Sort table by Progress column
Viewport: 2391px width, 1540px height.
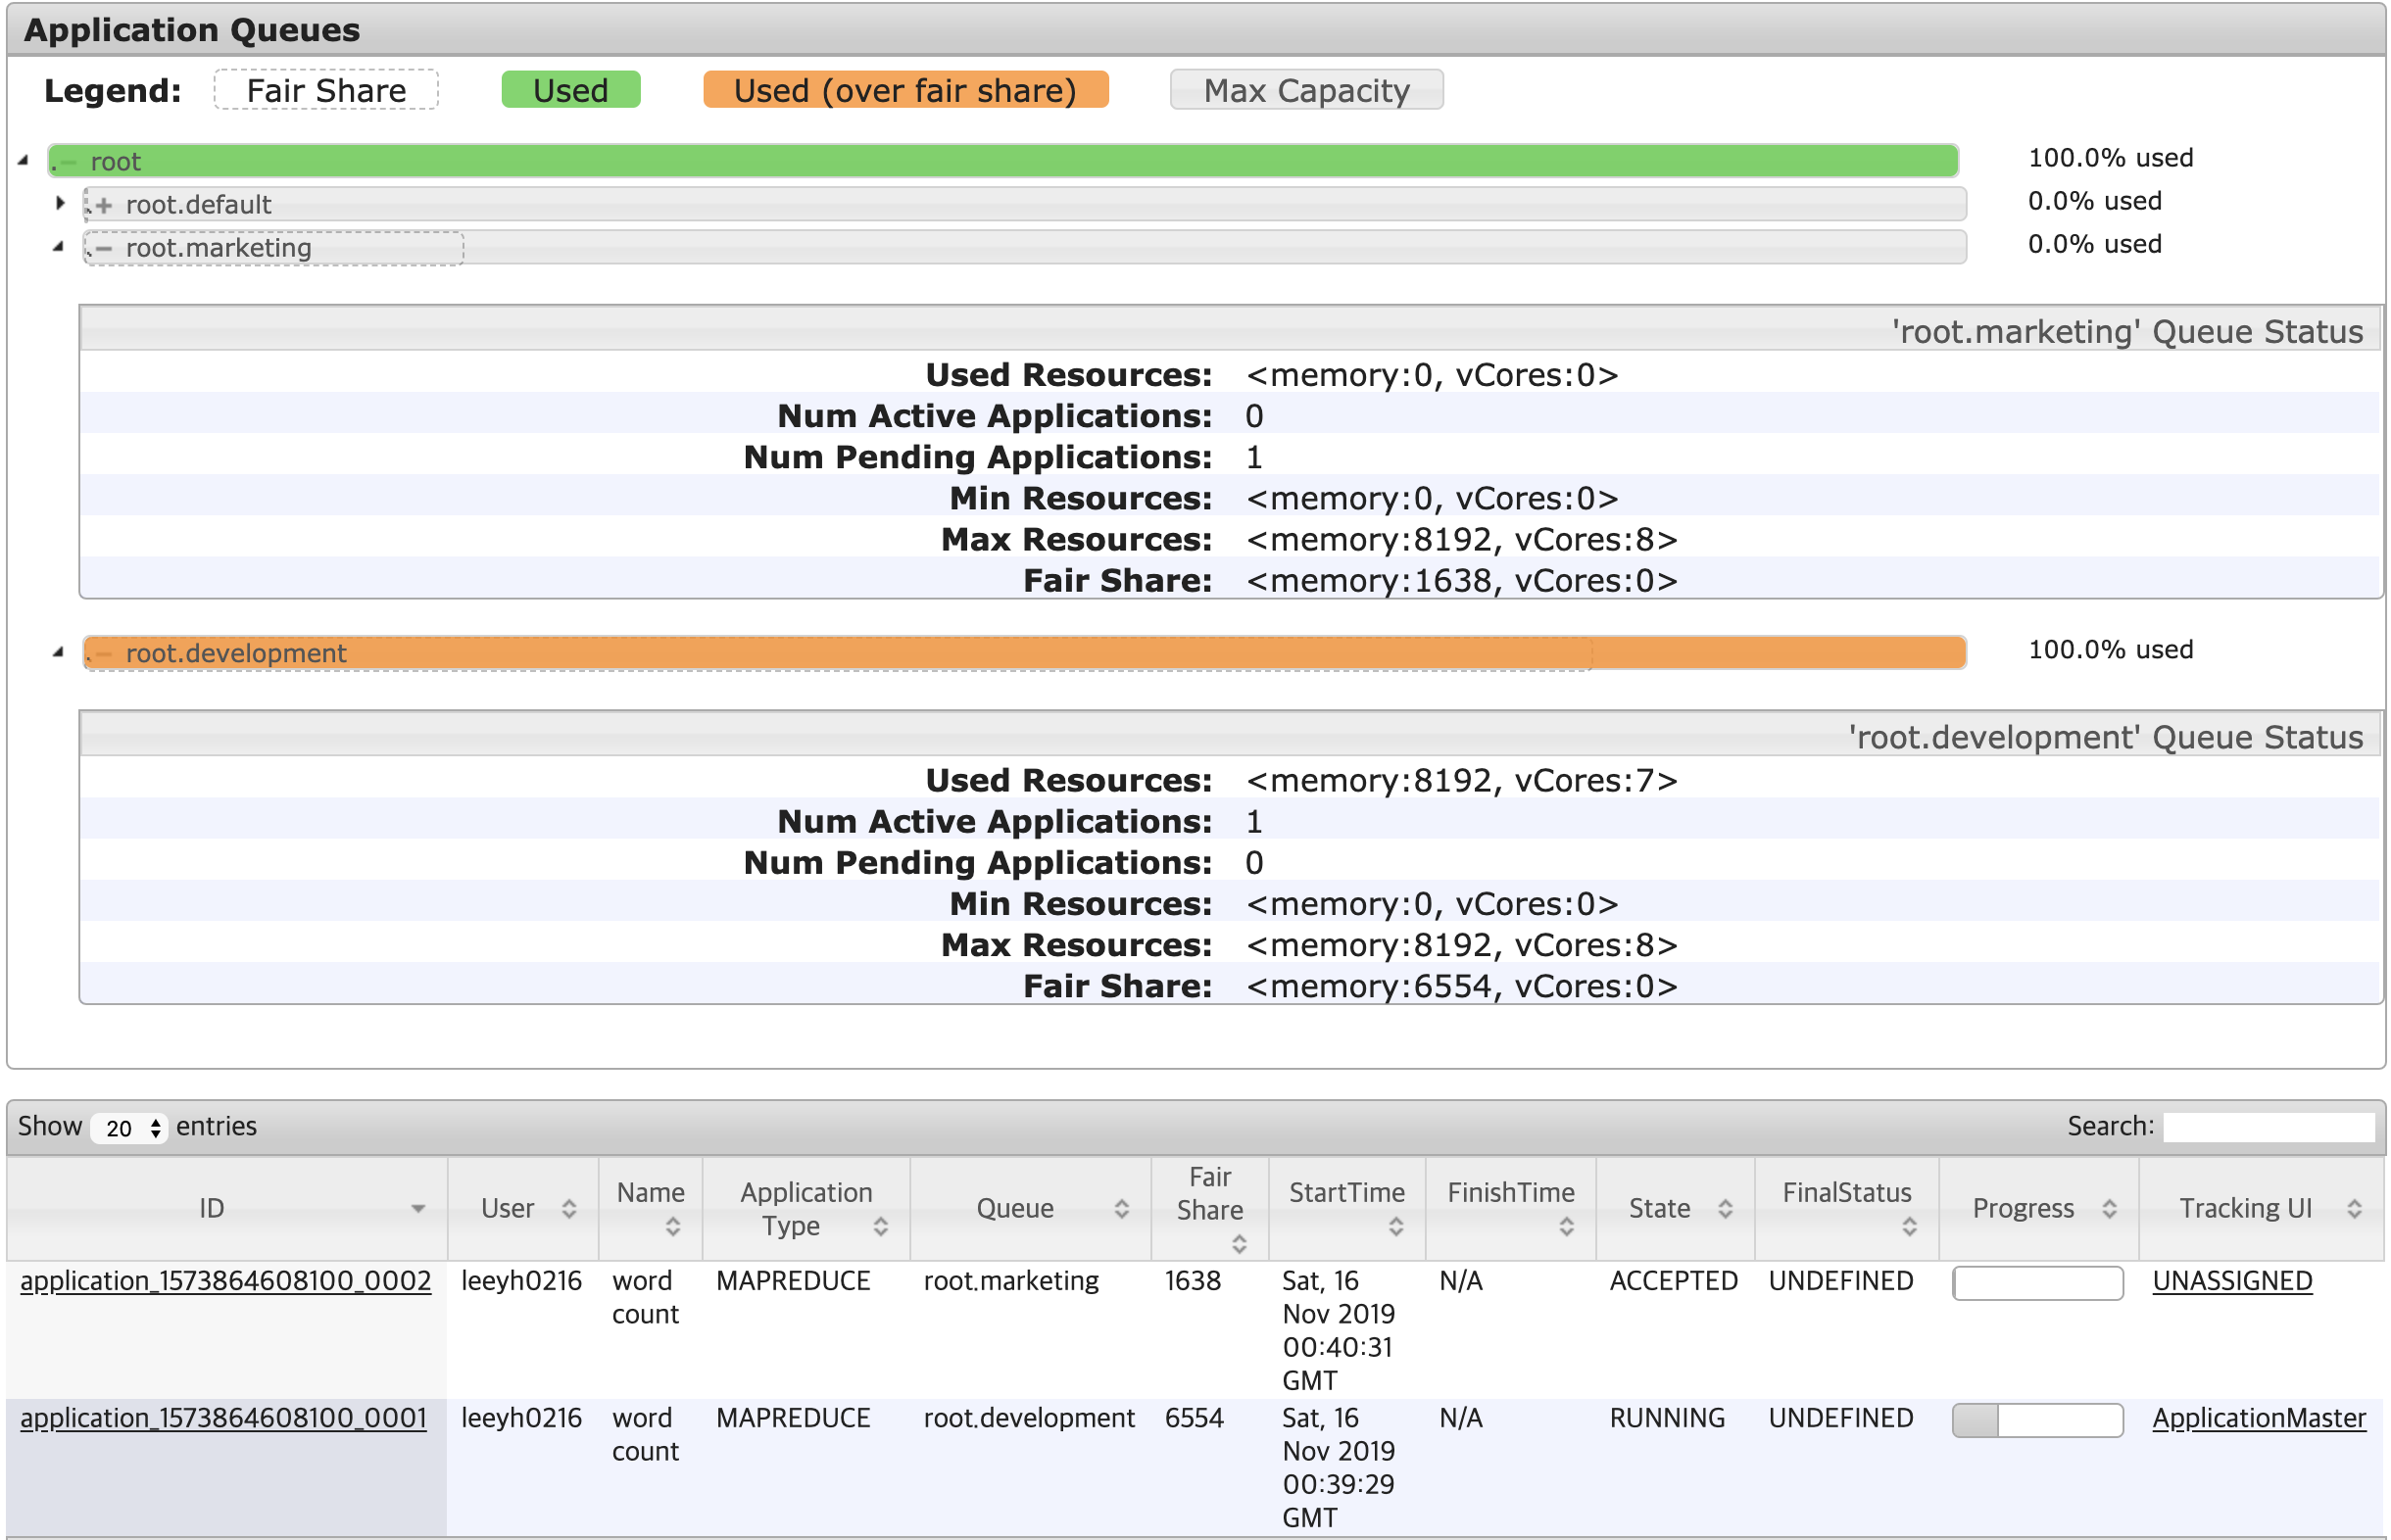pyautogui.click(x=2109, y=1209)
